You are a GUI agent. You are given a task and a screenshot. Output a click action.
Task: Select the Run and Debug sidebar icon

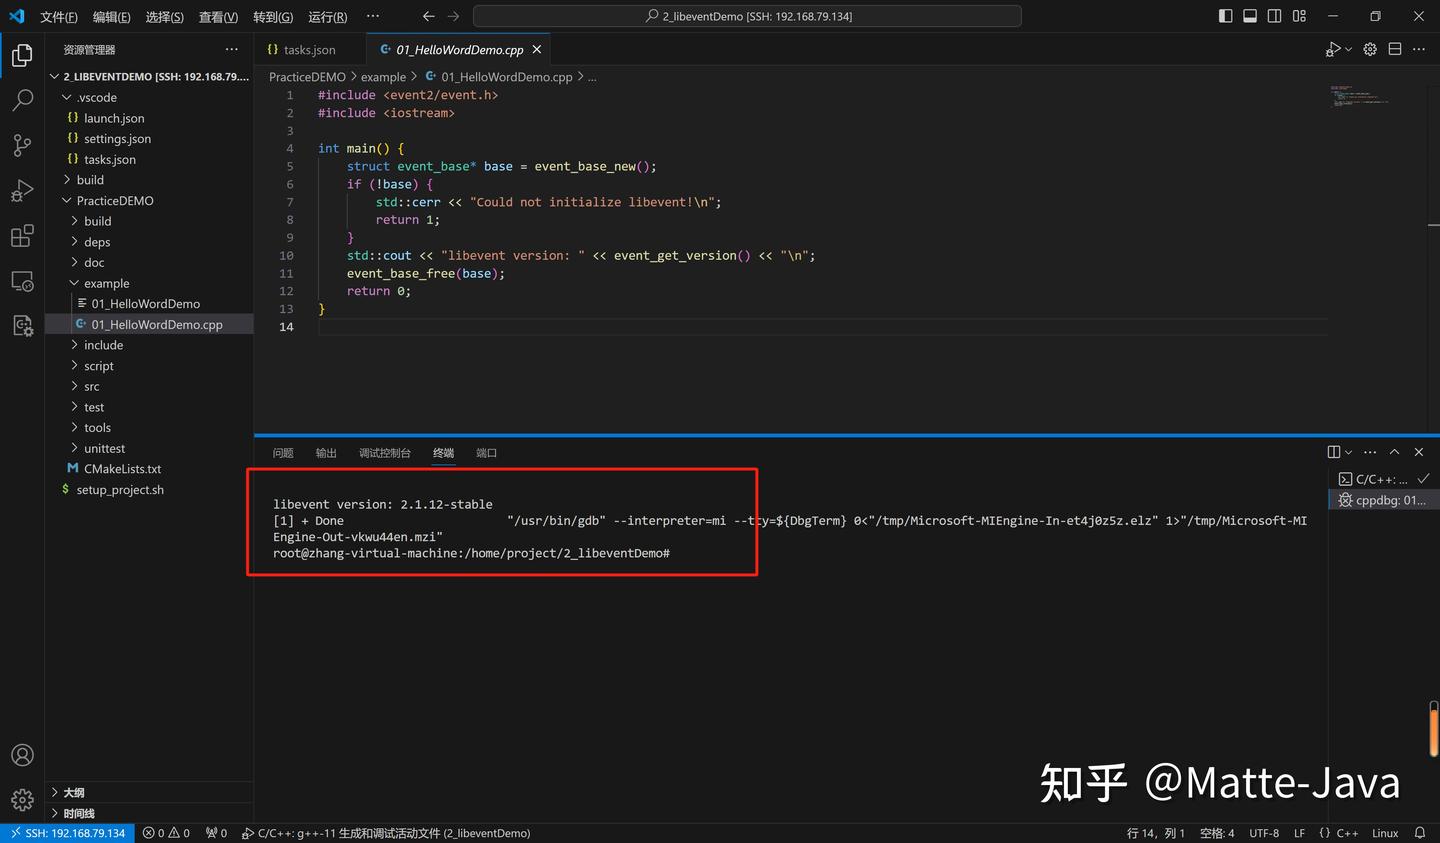pos(22,190)
